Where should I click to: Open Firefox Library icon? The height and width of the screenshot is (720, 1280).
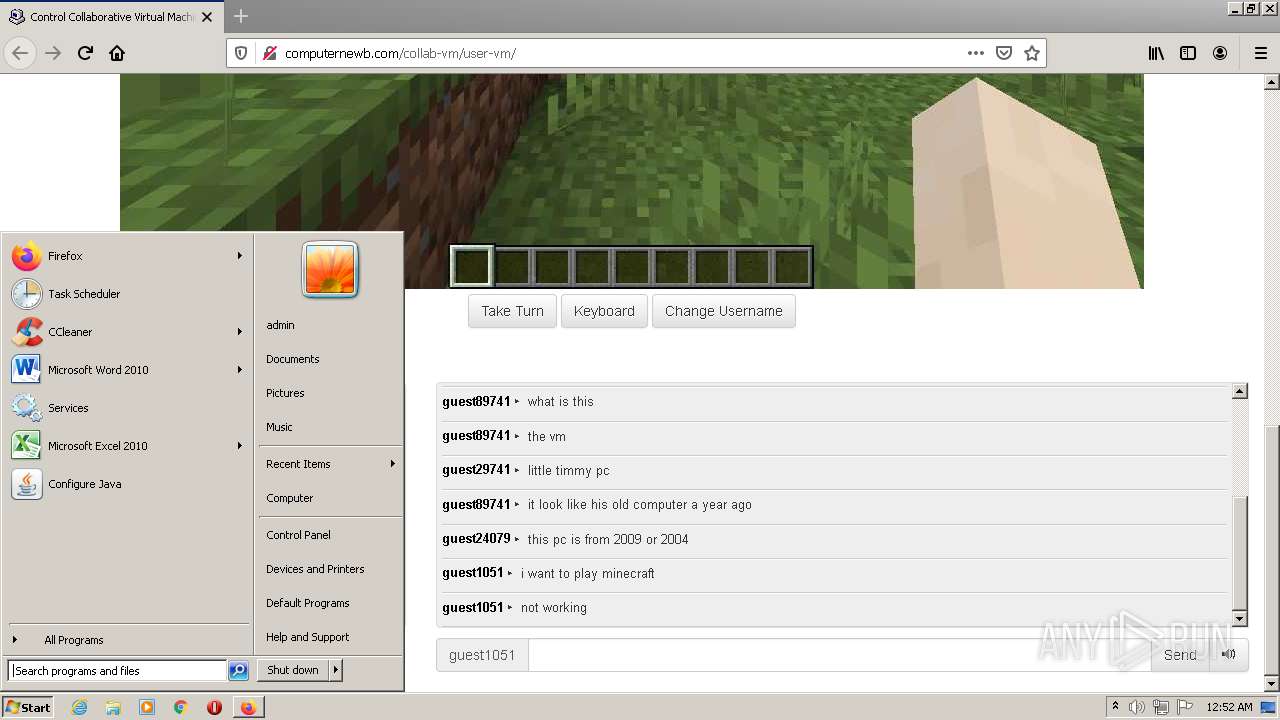tap(1156, 53)
